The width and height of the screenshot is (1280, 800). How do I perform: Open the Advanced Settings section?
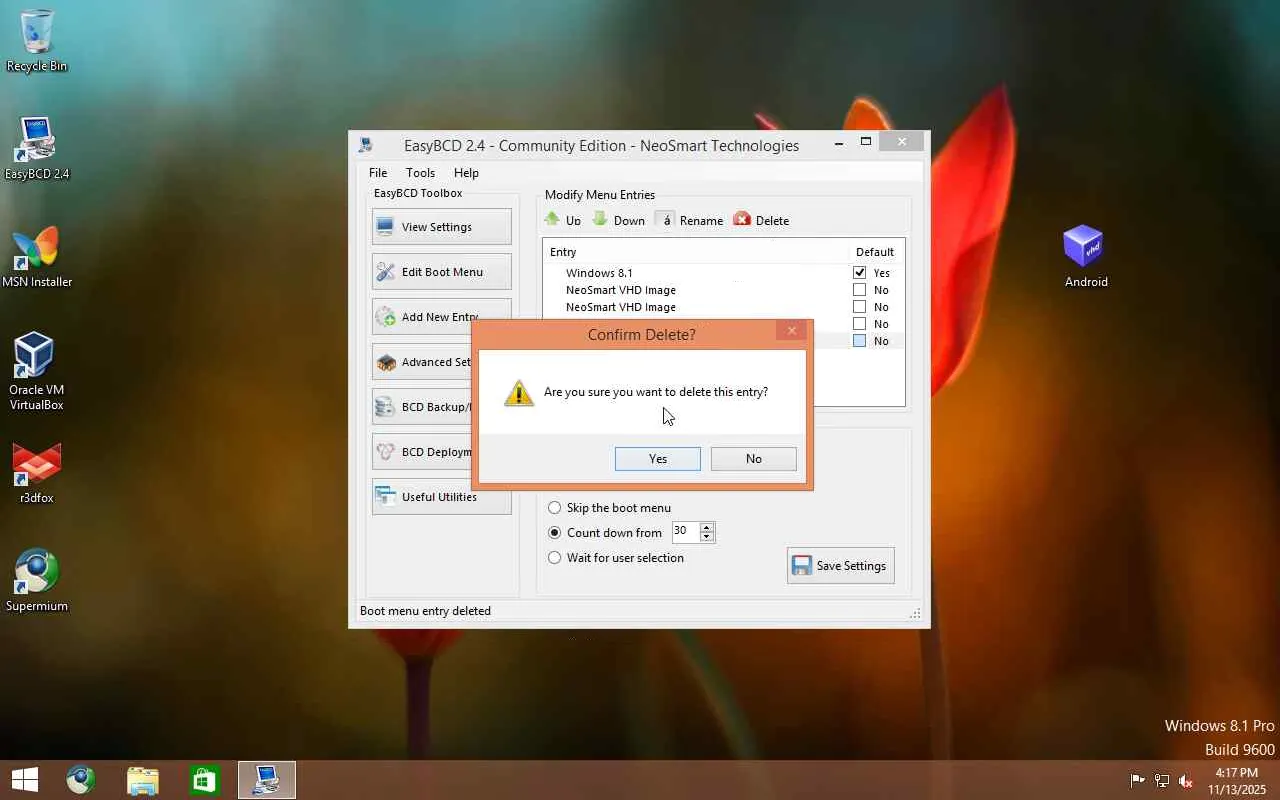click(x=422, y=362)
